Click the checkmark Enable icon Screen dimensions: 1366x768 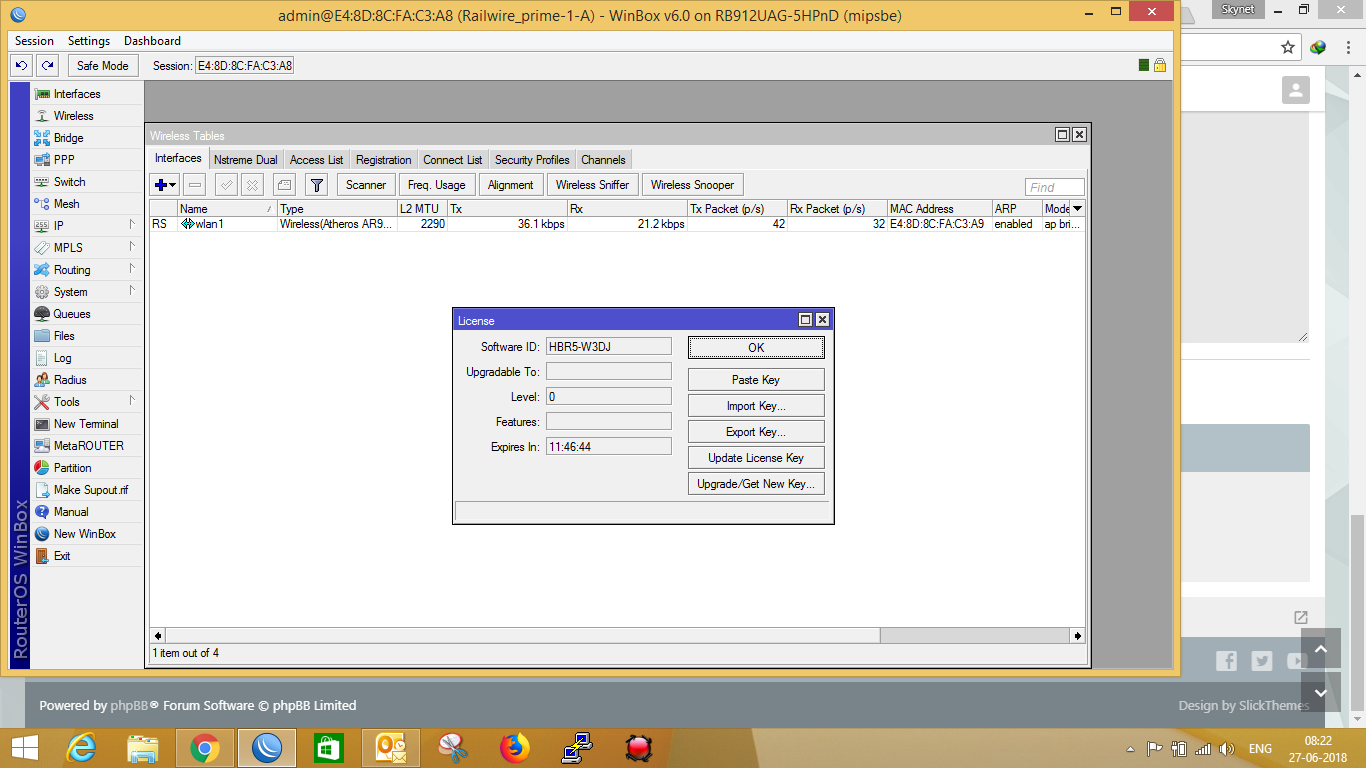coord(226,185)
